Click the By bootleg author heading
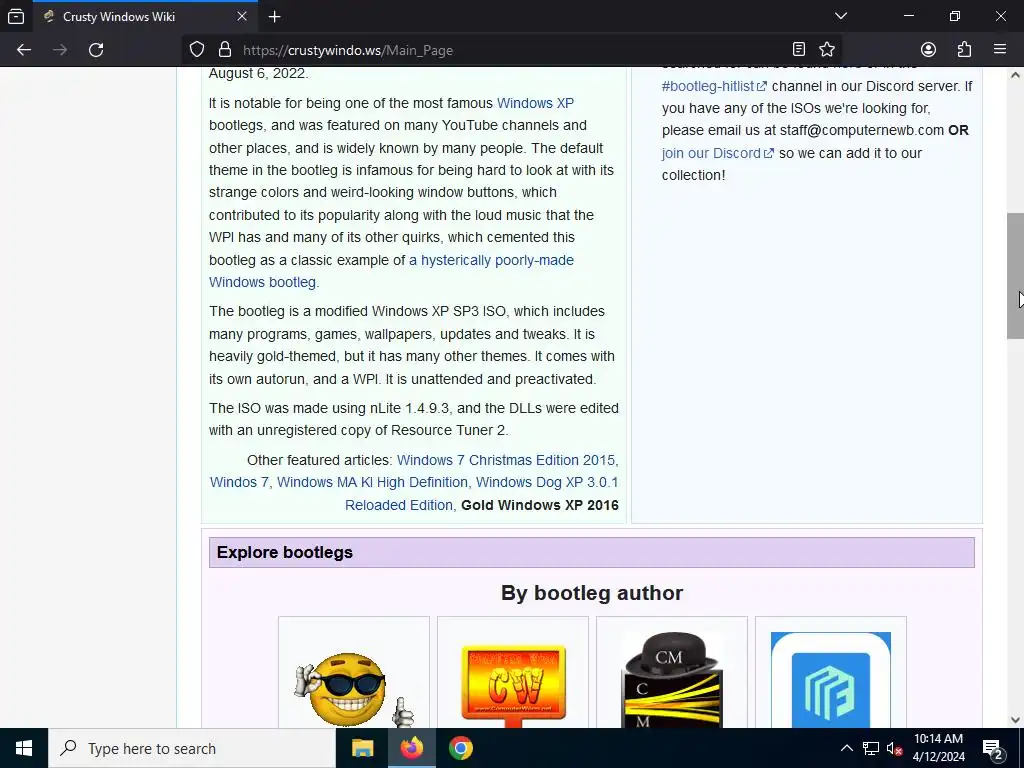 tap(592, 593)
